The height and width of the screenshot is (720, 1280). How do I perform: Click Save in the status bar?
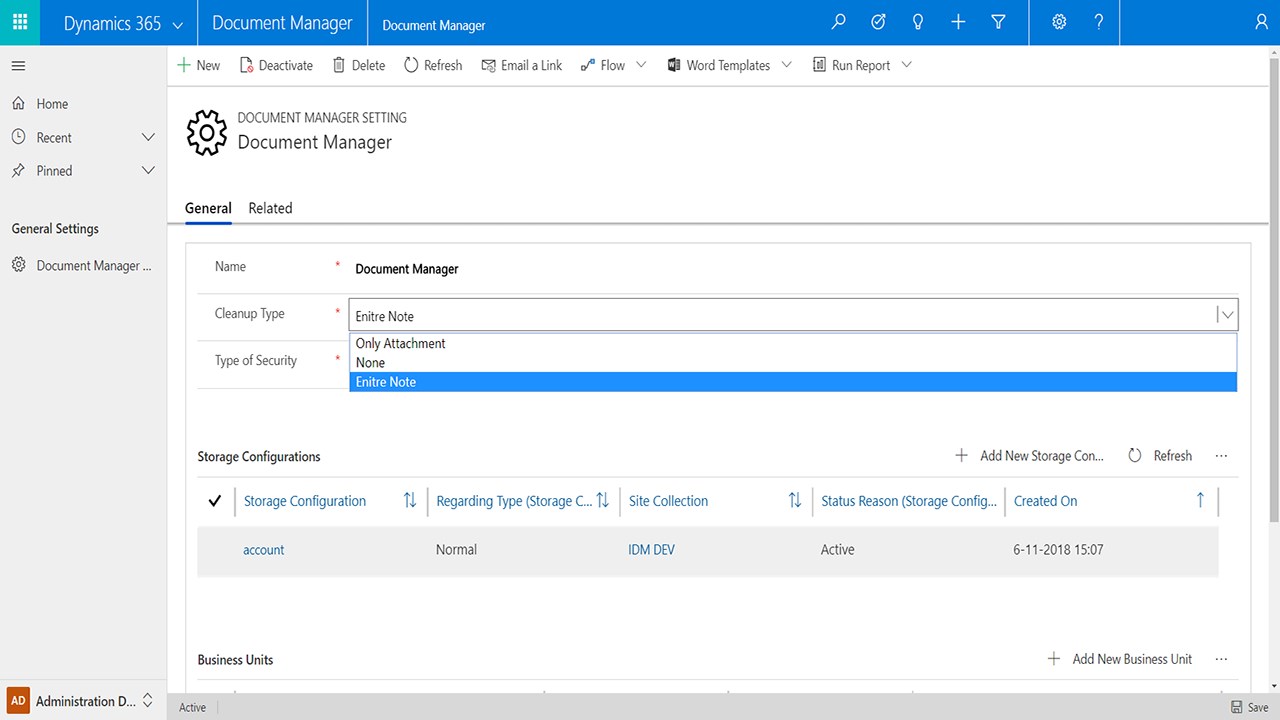pyautogui.click(x=1250, y=707)
